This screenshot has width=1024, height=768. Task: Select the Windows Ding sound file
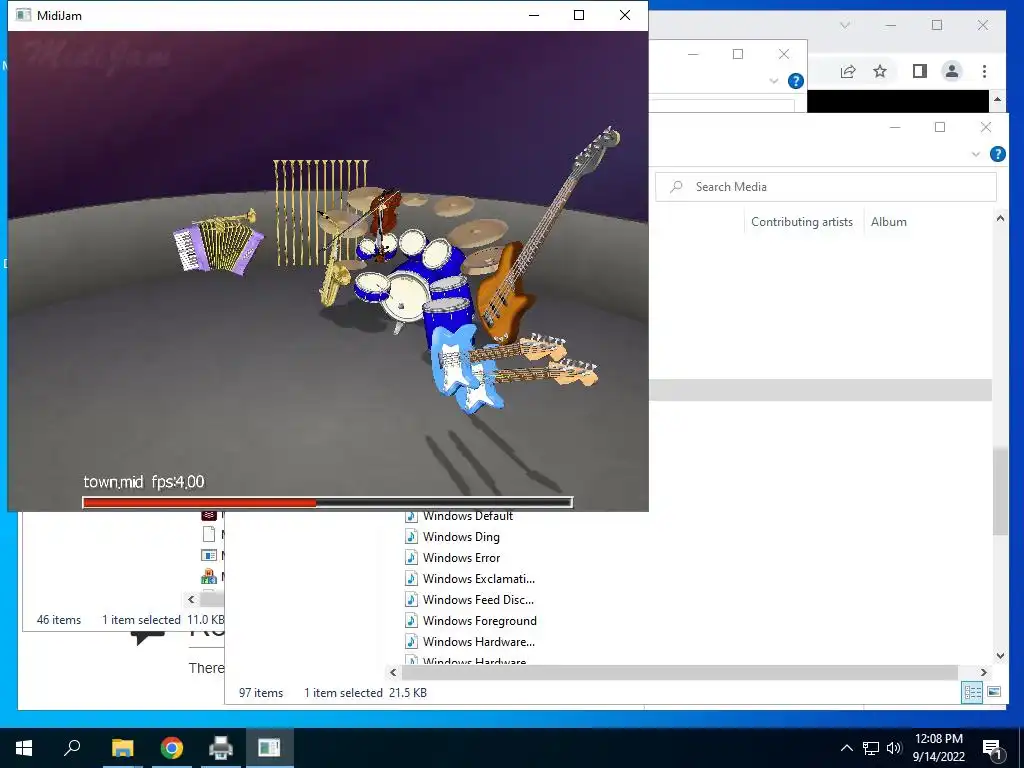click(461, 537)
